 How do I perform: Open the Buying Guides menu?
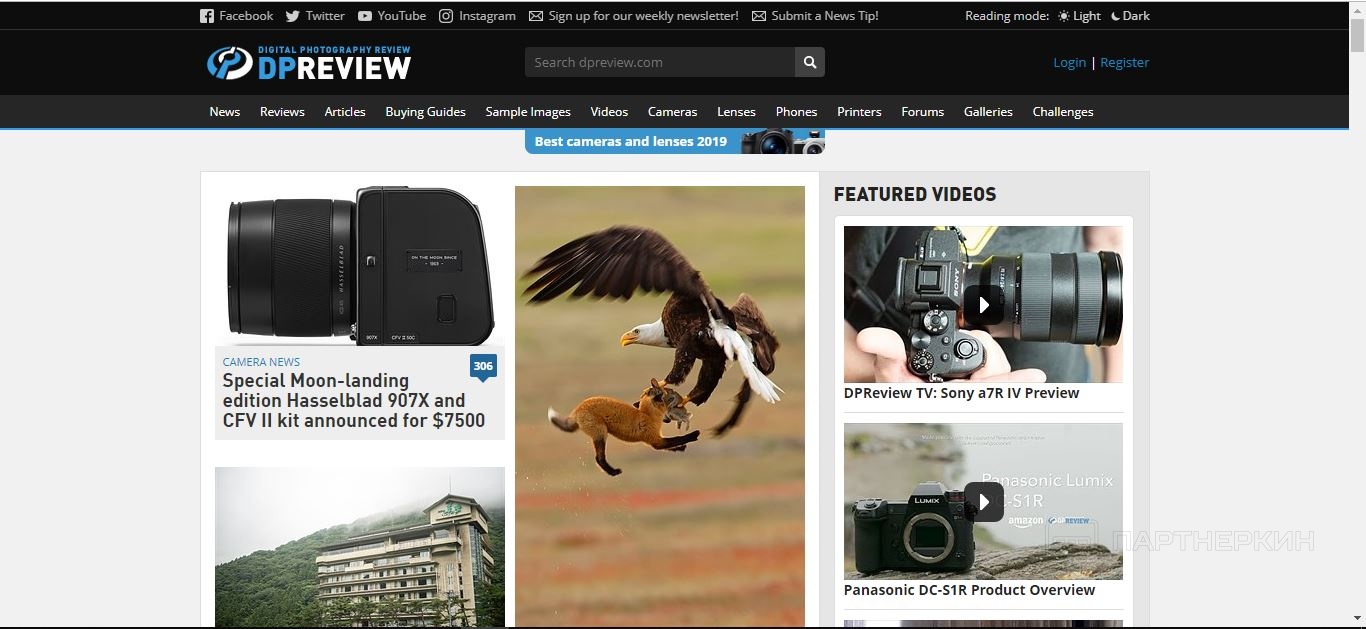425,112
